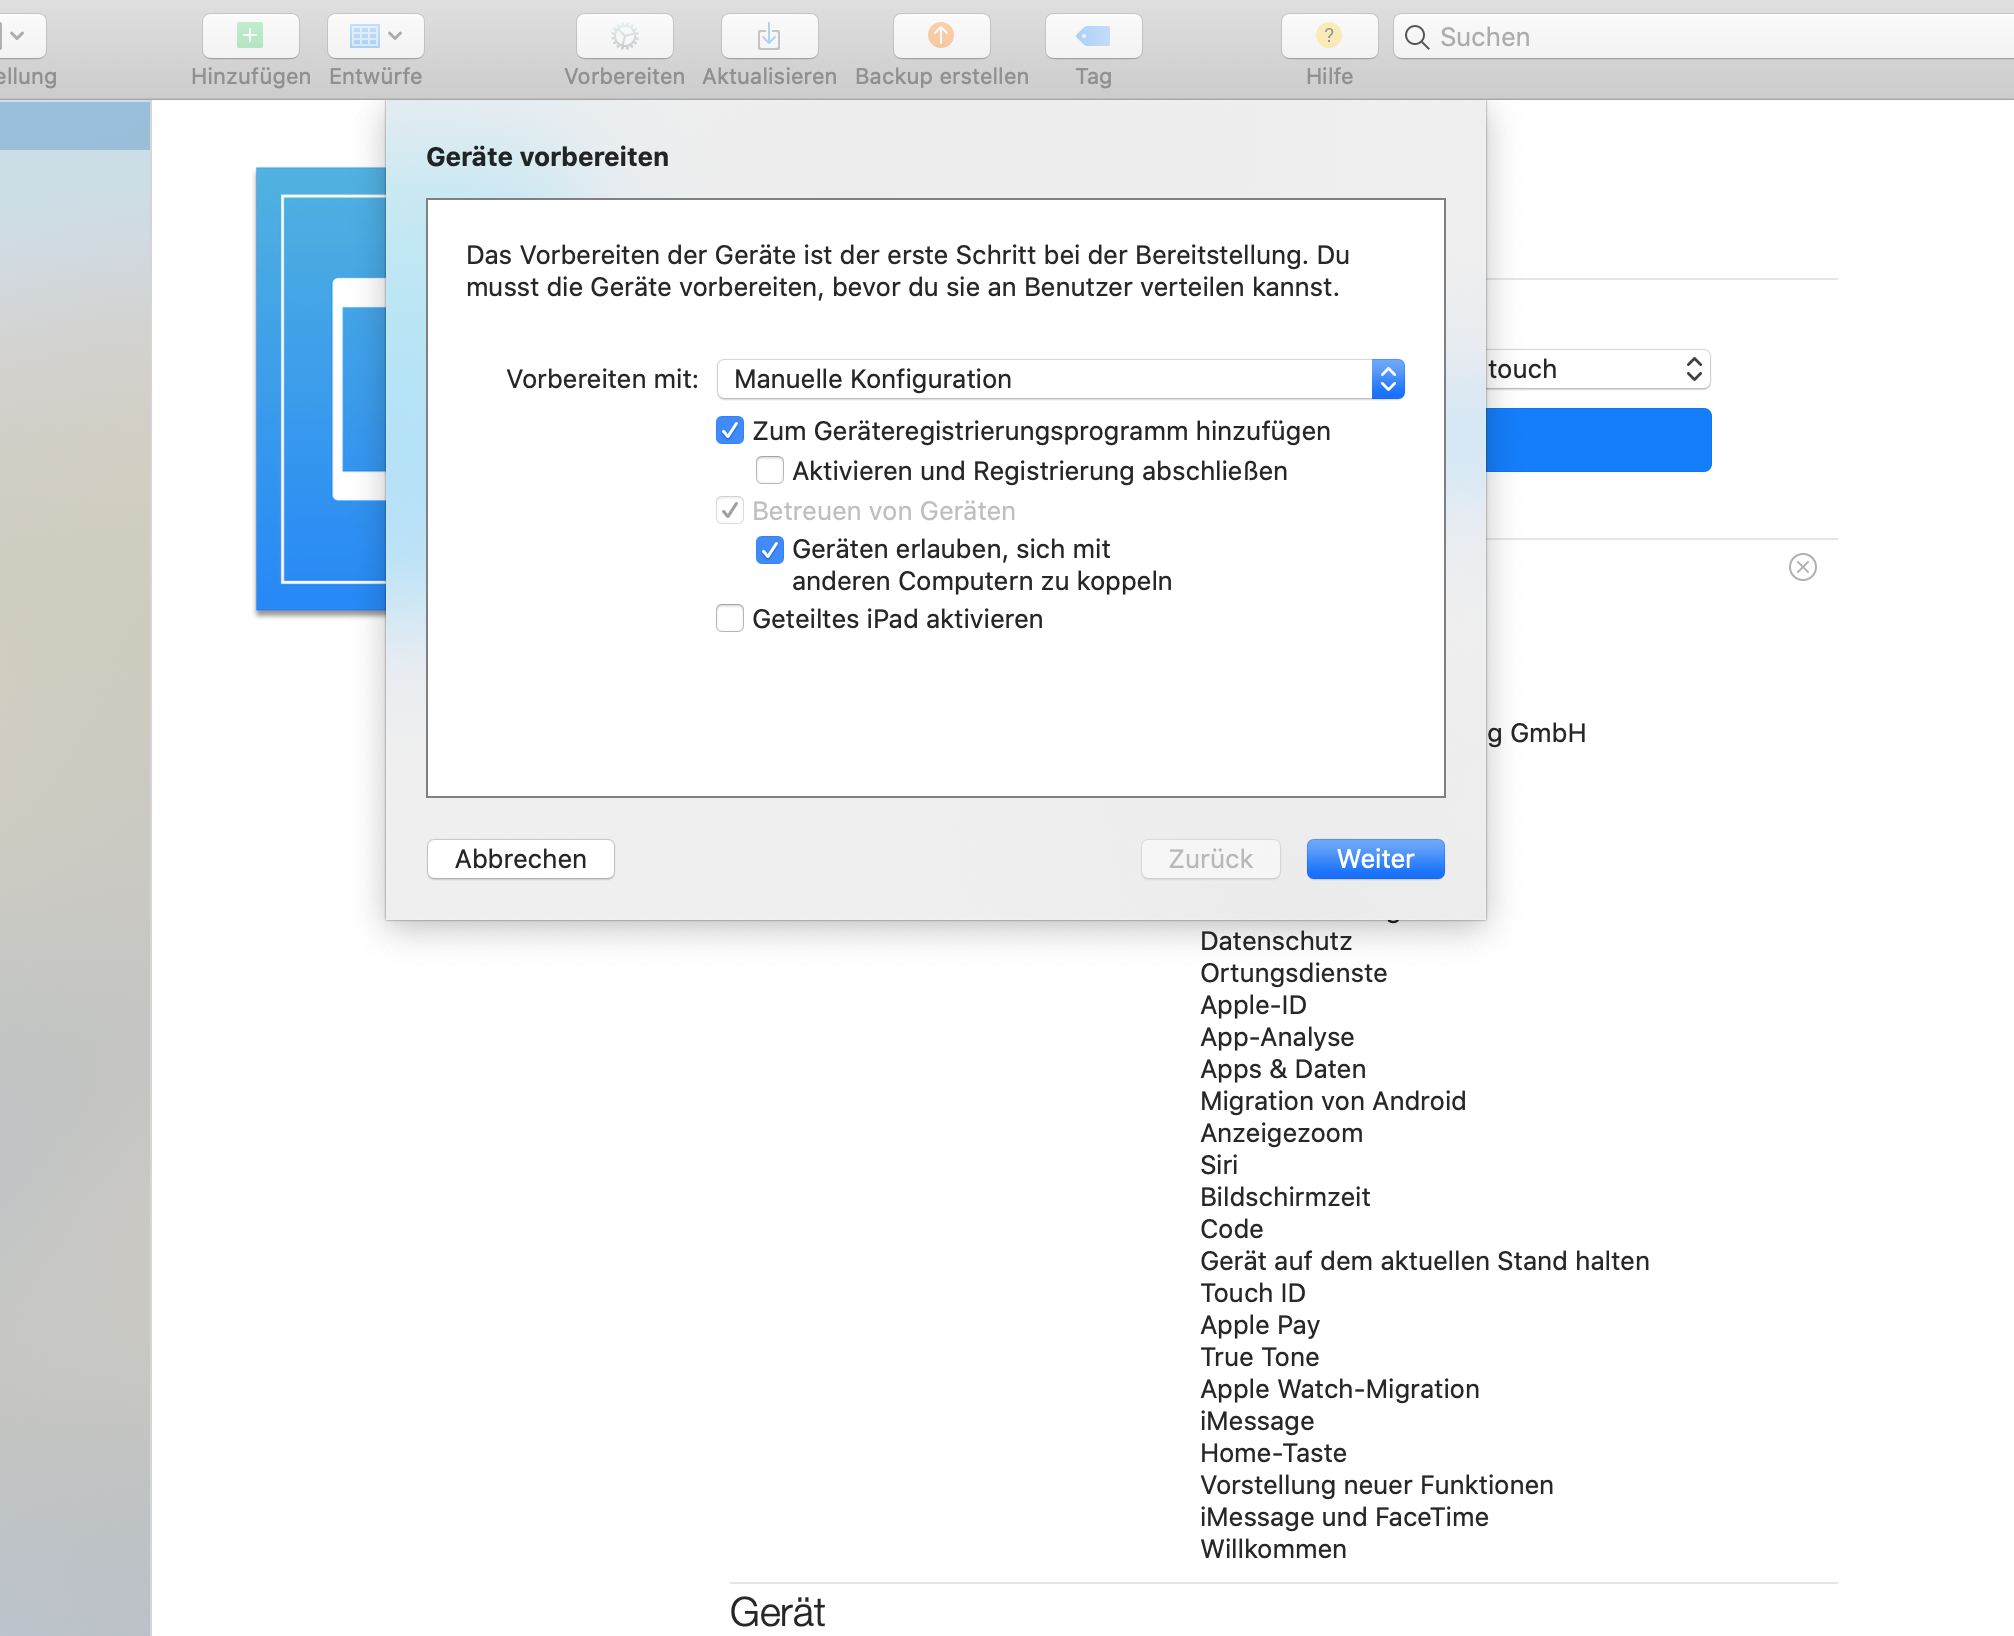Open the touch device popup menu
Image resolution: width=2014 pixels, height=1636 pixels.
[x=1598, y=369]
